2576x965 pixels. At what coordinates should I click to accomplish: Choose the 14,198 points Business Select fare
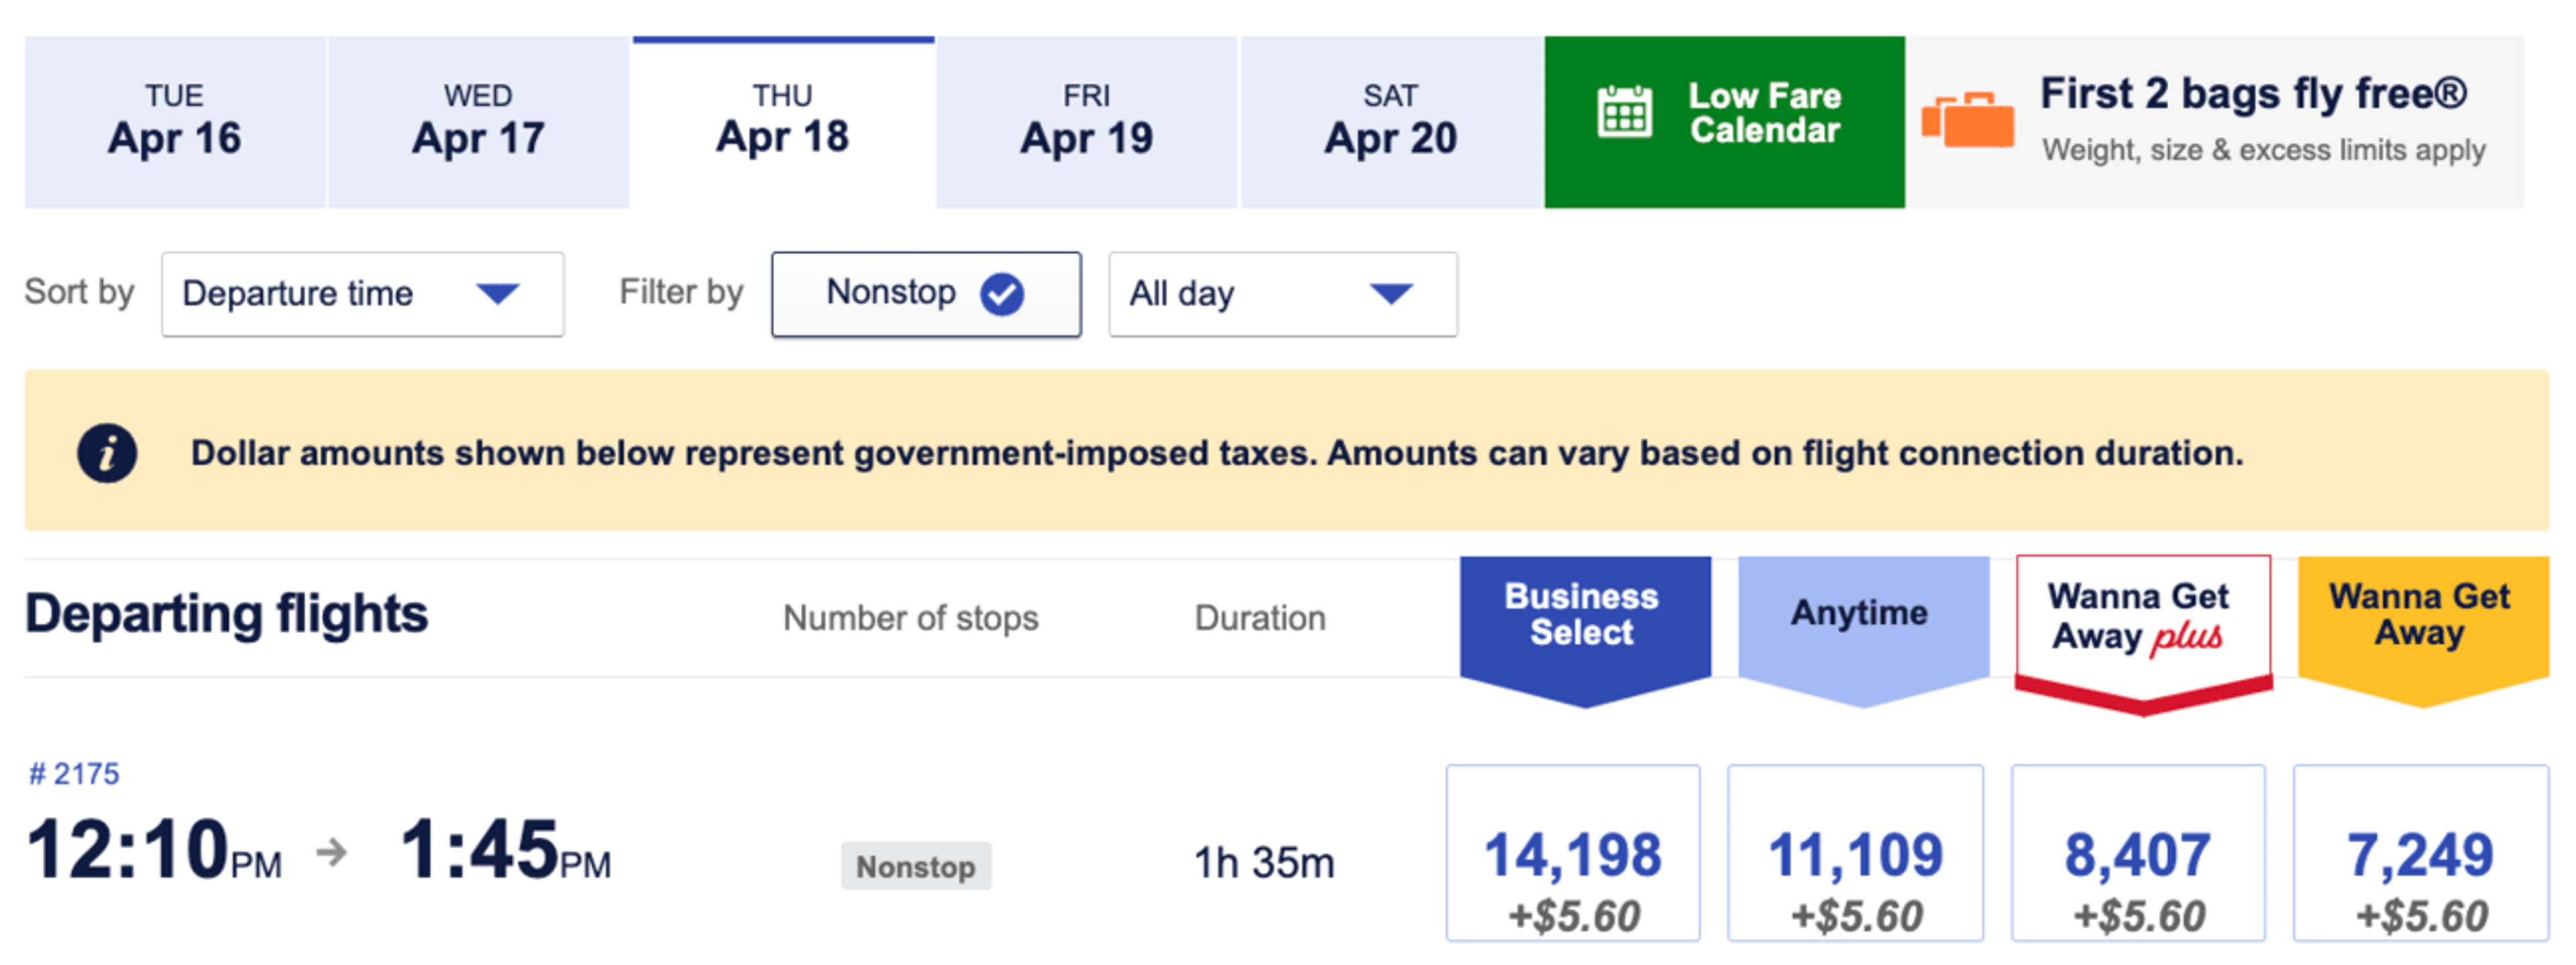[1573, 853]
